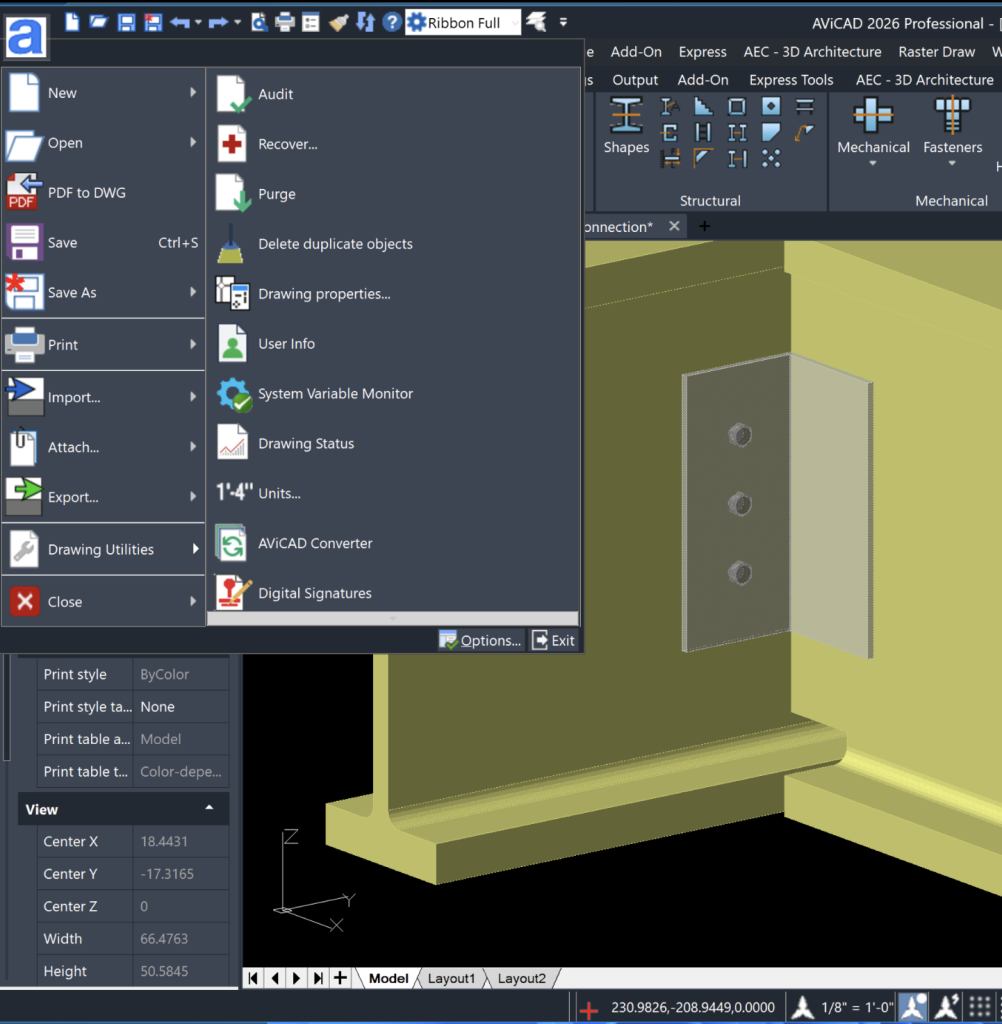
Task: Click the Options... button
Action: click(481, 641)
